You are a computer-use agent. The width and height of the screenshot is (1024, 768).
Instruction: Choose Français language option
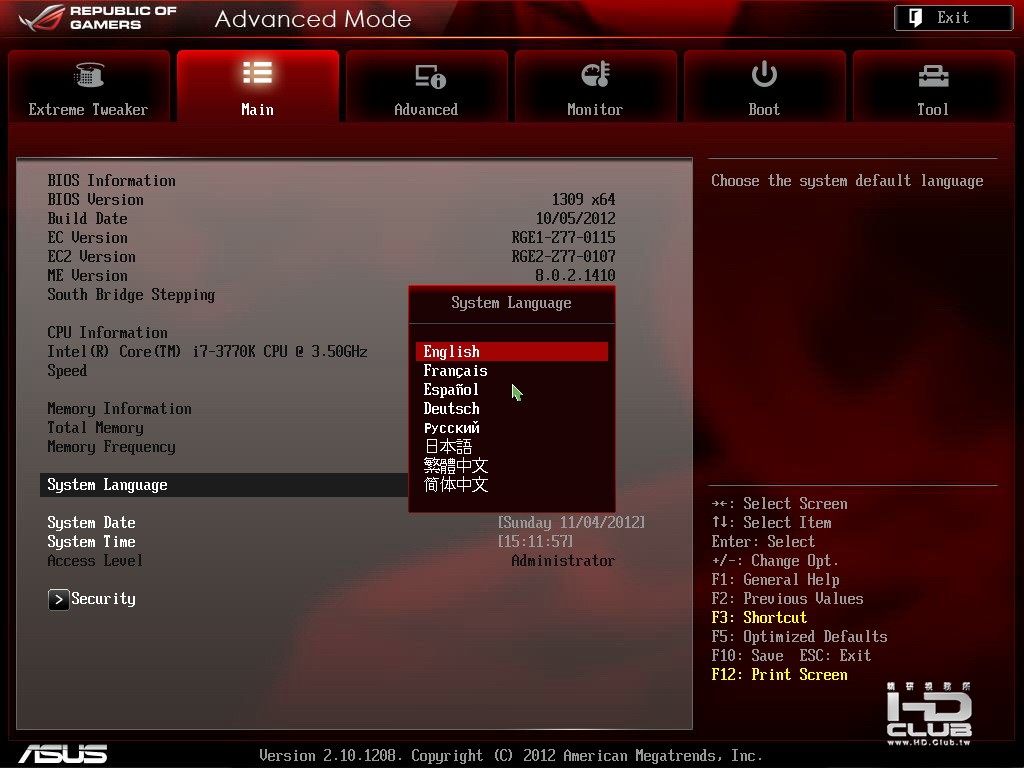click(x=455, y=371)
